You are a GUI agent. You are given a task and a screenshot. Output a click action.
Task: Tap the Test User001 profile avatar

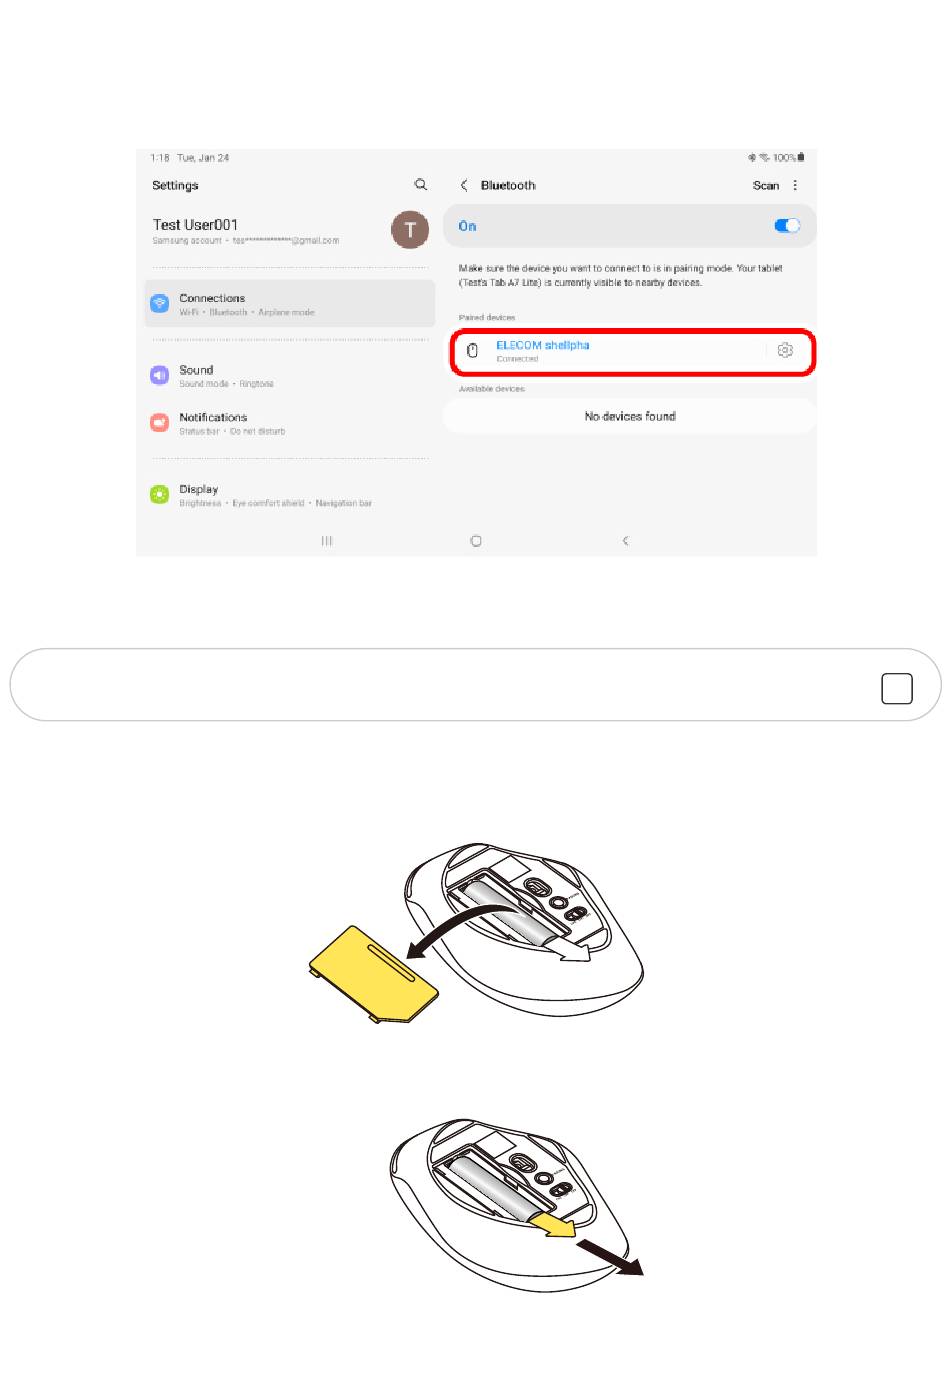[410, 230]
